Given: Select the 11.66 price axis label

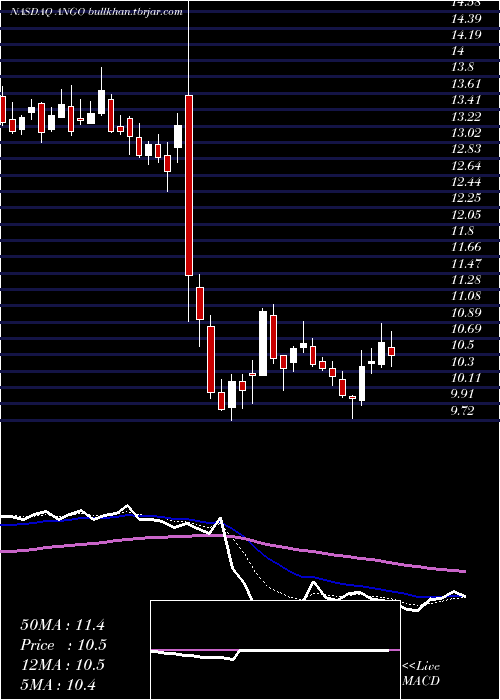Looking at the screenshot, I should tap(466, 247).
